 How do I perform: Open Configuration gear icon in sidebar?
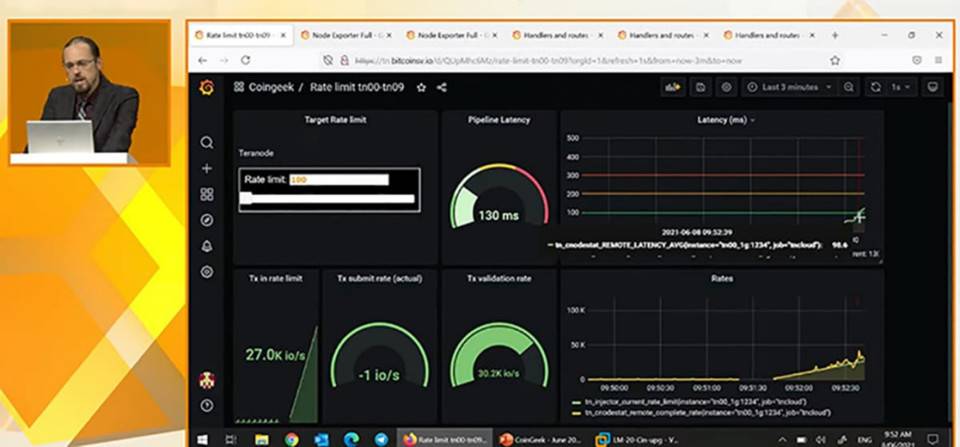(x=207, y=272)
